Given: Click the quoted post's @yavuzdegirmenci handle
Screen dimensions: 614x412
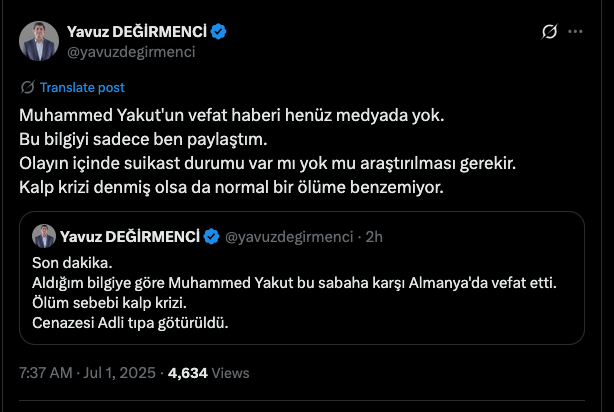Looking at the screenshot, I should (290, 237).
